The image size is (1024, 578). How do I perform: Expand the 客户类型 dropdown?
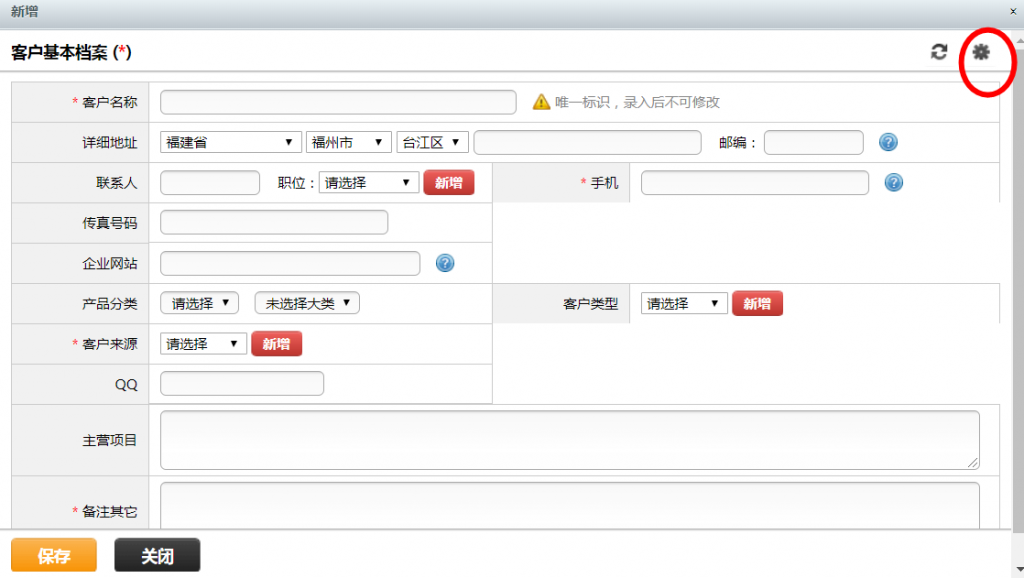[684, 304]
